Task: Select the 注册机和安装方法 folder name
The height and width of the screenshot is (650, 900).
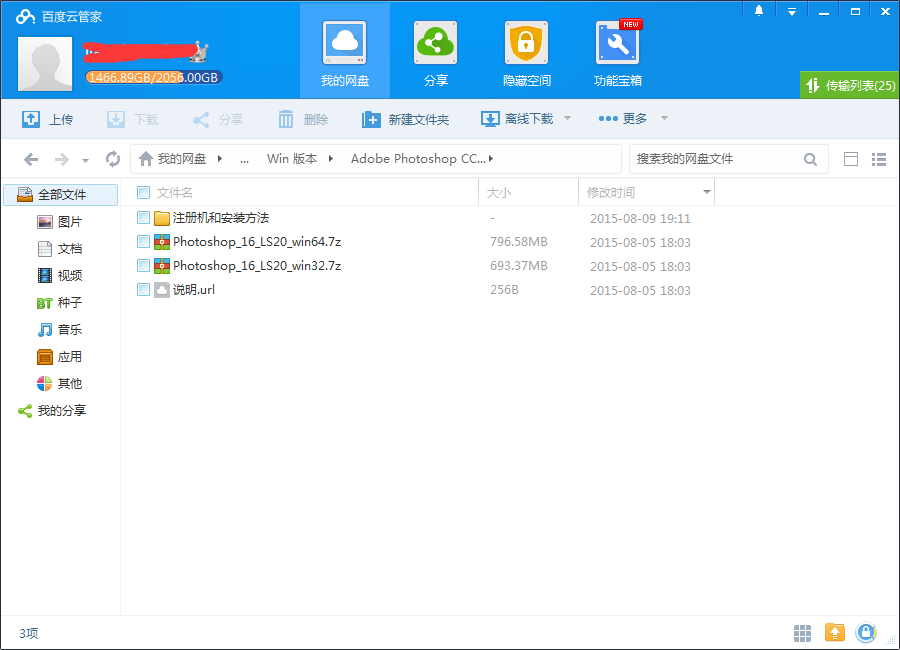Action: pos(221,218)
